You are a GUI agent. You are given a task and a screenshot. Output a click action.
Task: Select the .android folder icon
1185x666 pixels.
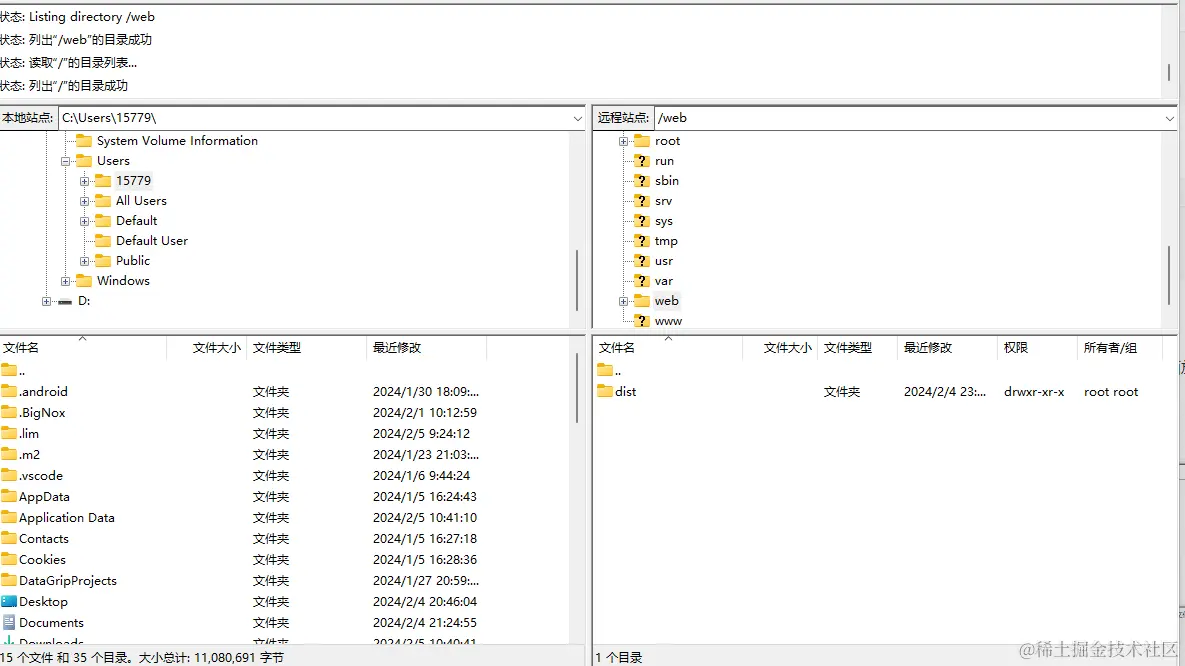tap(9, 391)
